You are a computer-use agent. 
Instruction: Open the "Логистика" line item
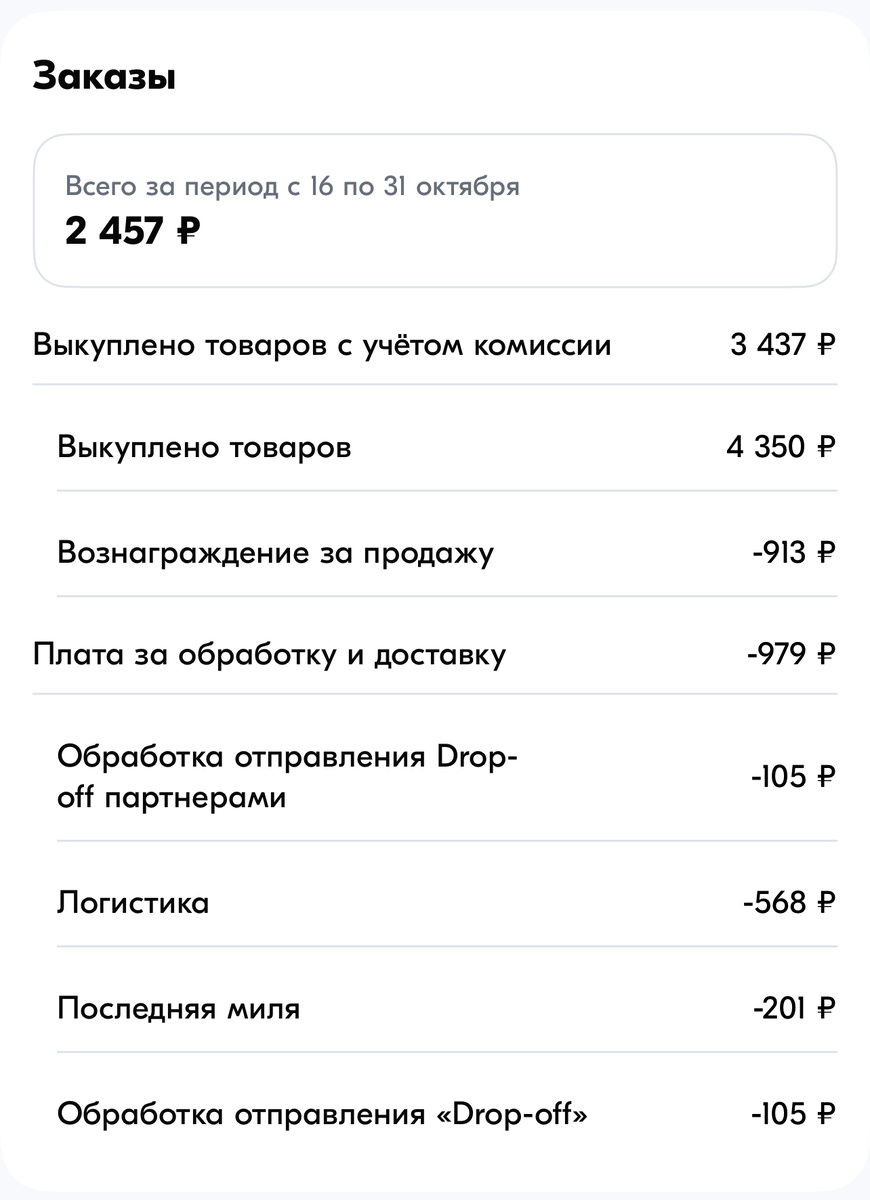point(133,902)
